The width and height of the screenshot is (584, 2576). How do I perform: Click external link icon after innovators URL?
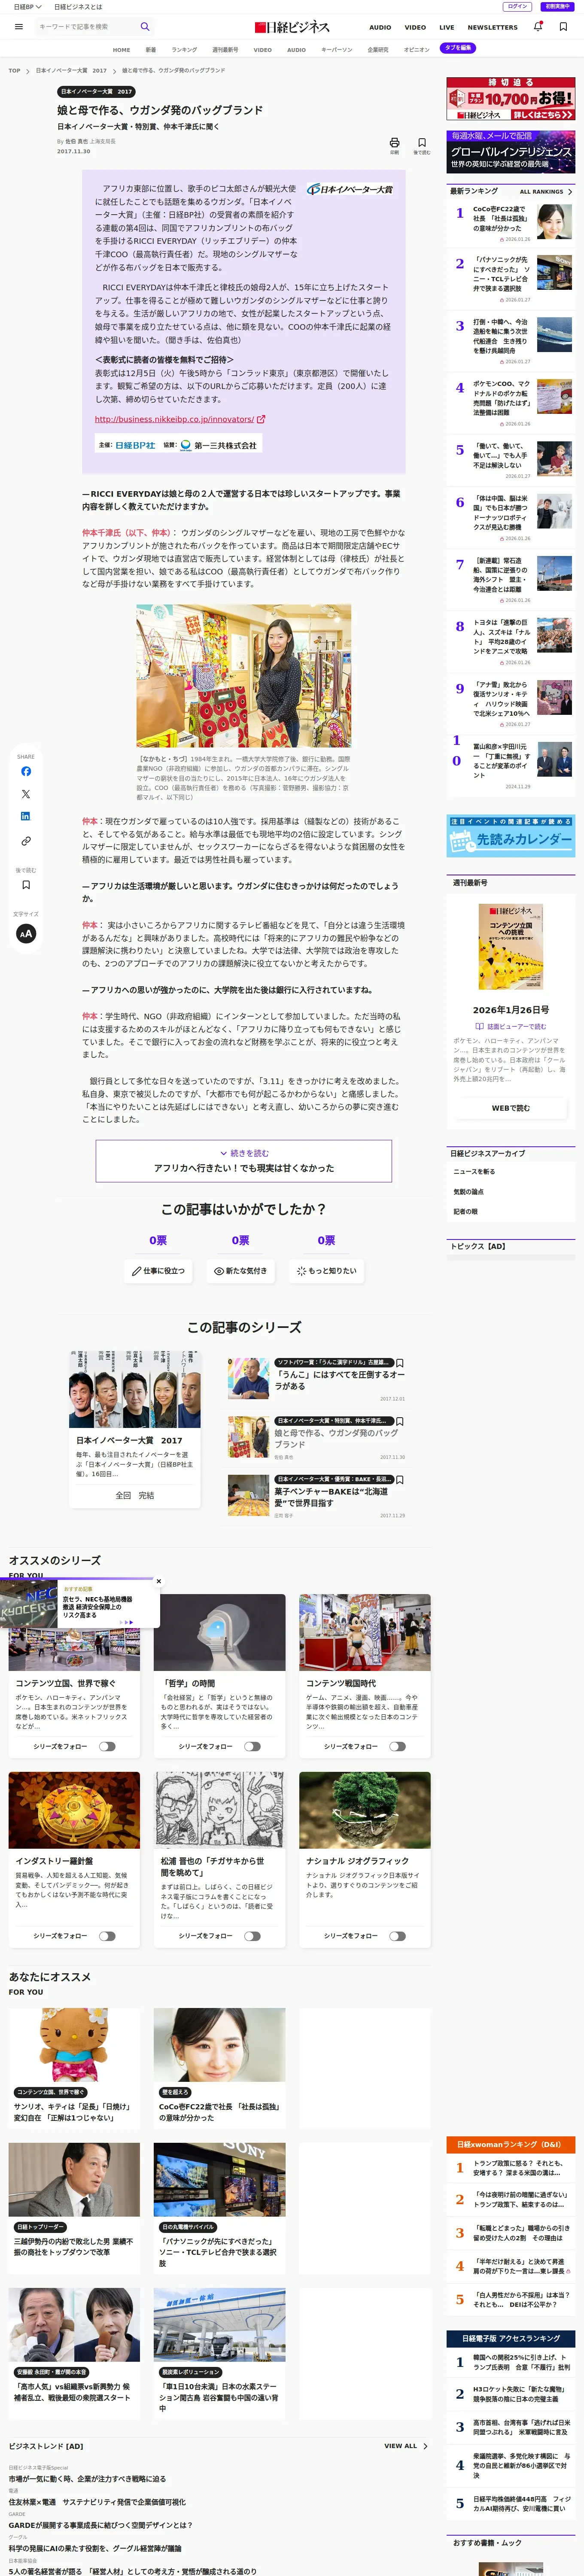261,420
